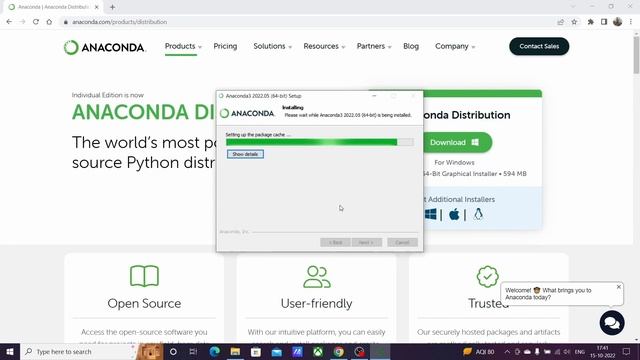Click the Anaconda logo on the website
This screenshot has width=640, height=360.
tap(104, 47)
